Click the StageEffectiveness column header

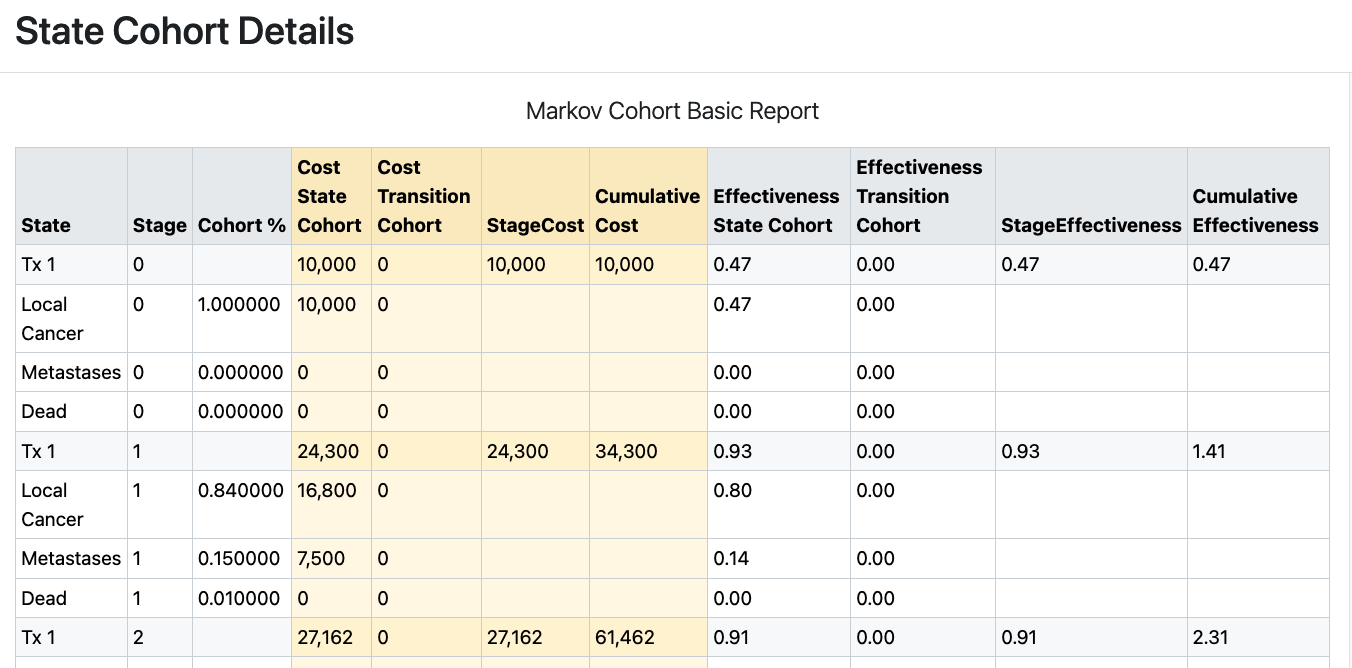[x=1090, y=225]
